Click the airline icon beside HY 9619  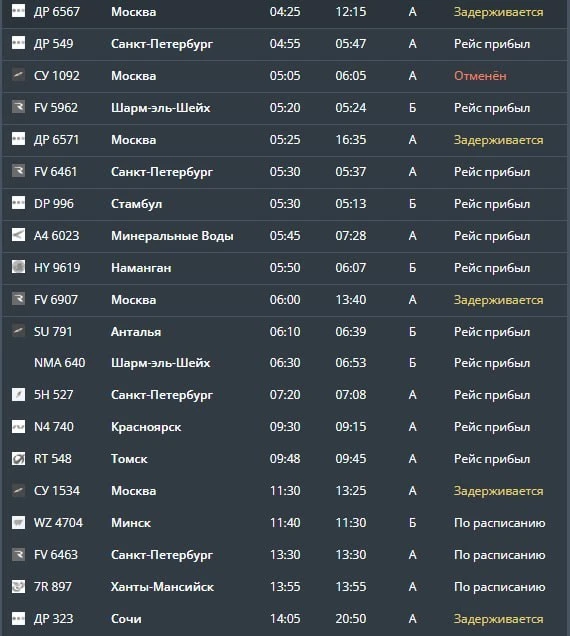[18, 267]
